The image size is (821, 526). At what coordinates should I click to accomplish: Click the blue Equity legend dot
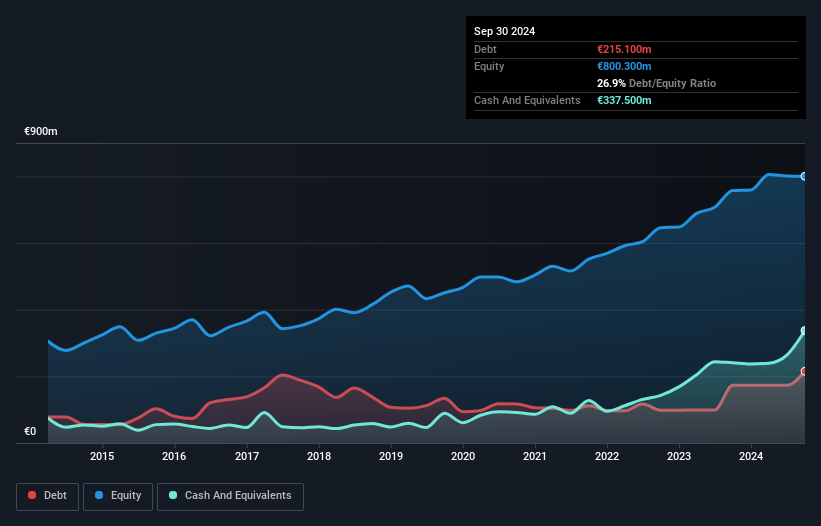100,495
